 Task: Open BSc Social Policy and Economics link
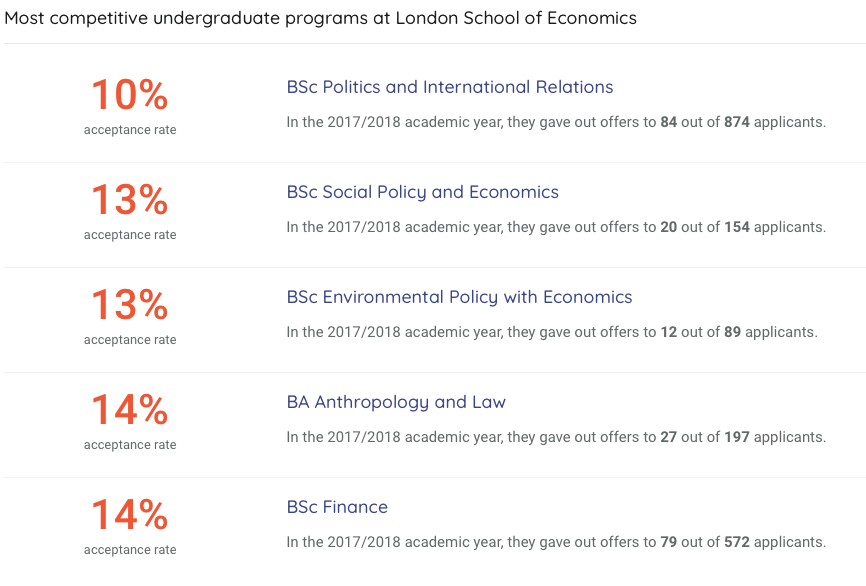coord(422,192)
